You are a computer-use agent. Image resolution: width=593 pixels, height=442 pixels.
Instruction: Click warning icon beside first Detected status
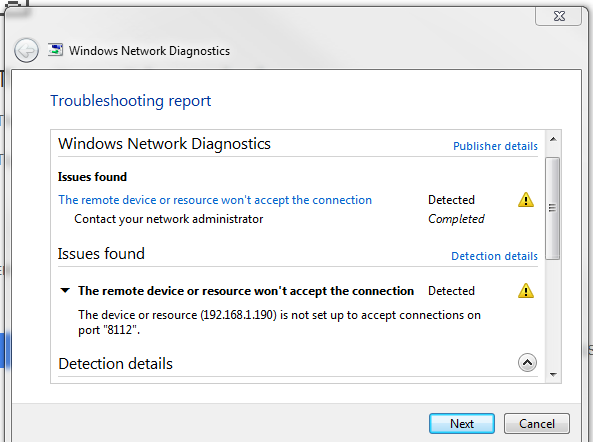point(525,200)
